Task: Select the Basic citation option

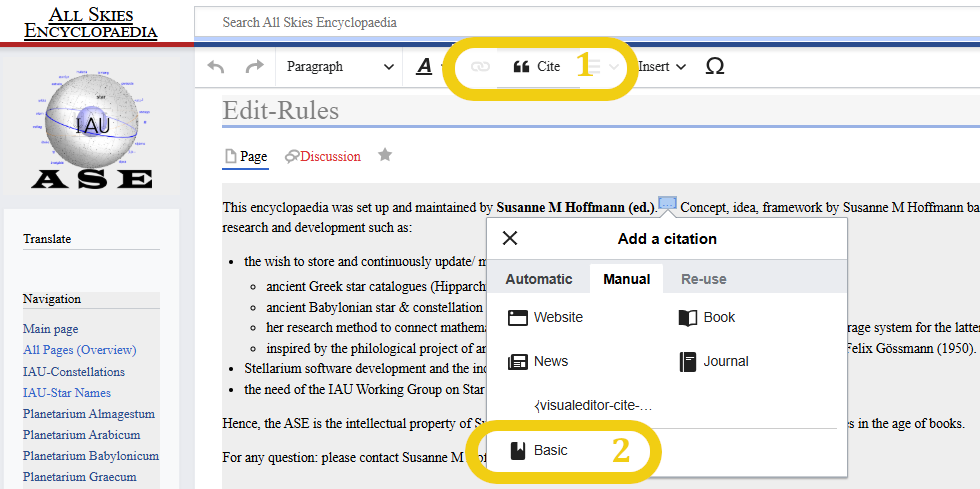Action: (540, 451)
